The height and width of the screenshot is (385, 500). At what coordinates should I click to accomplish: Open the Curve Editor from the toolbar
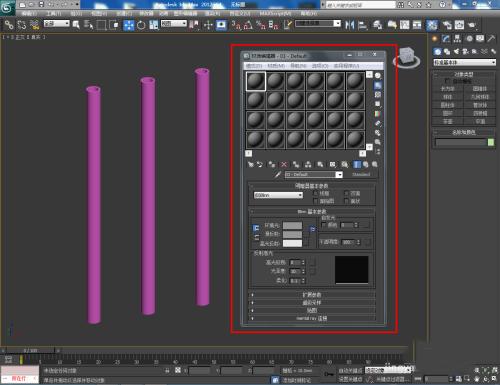click(405, 25)
